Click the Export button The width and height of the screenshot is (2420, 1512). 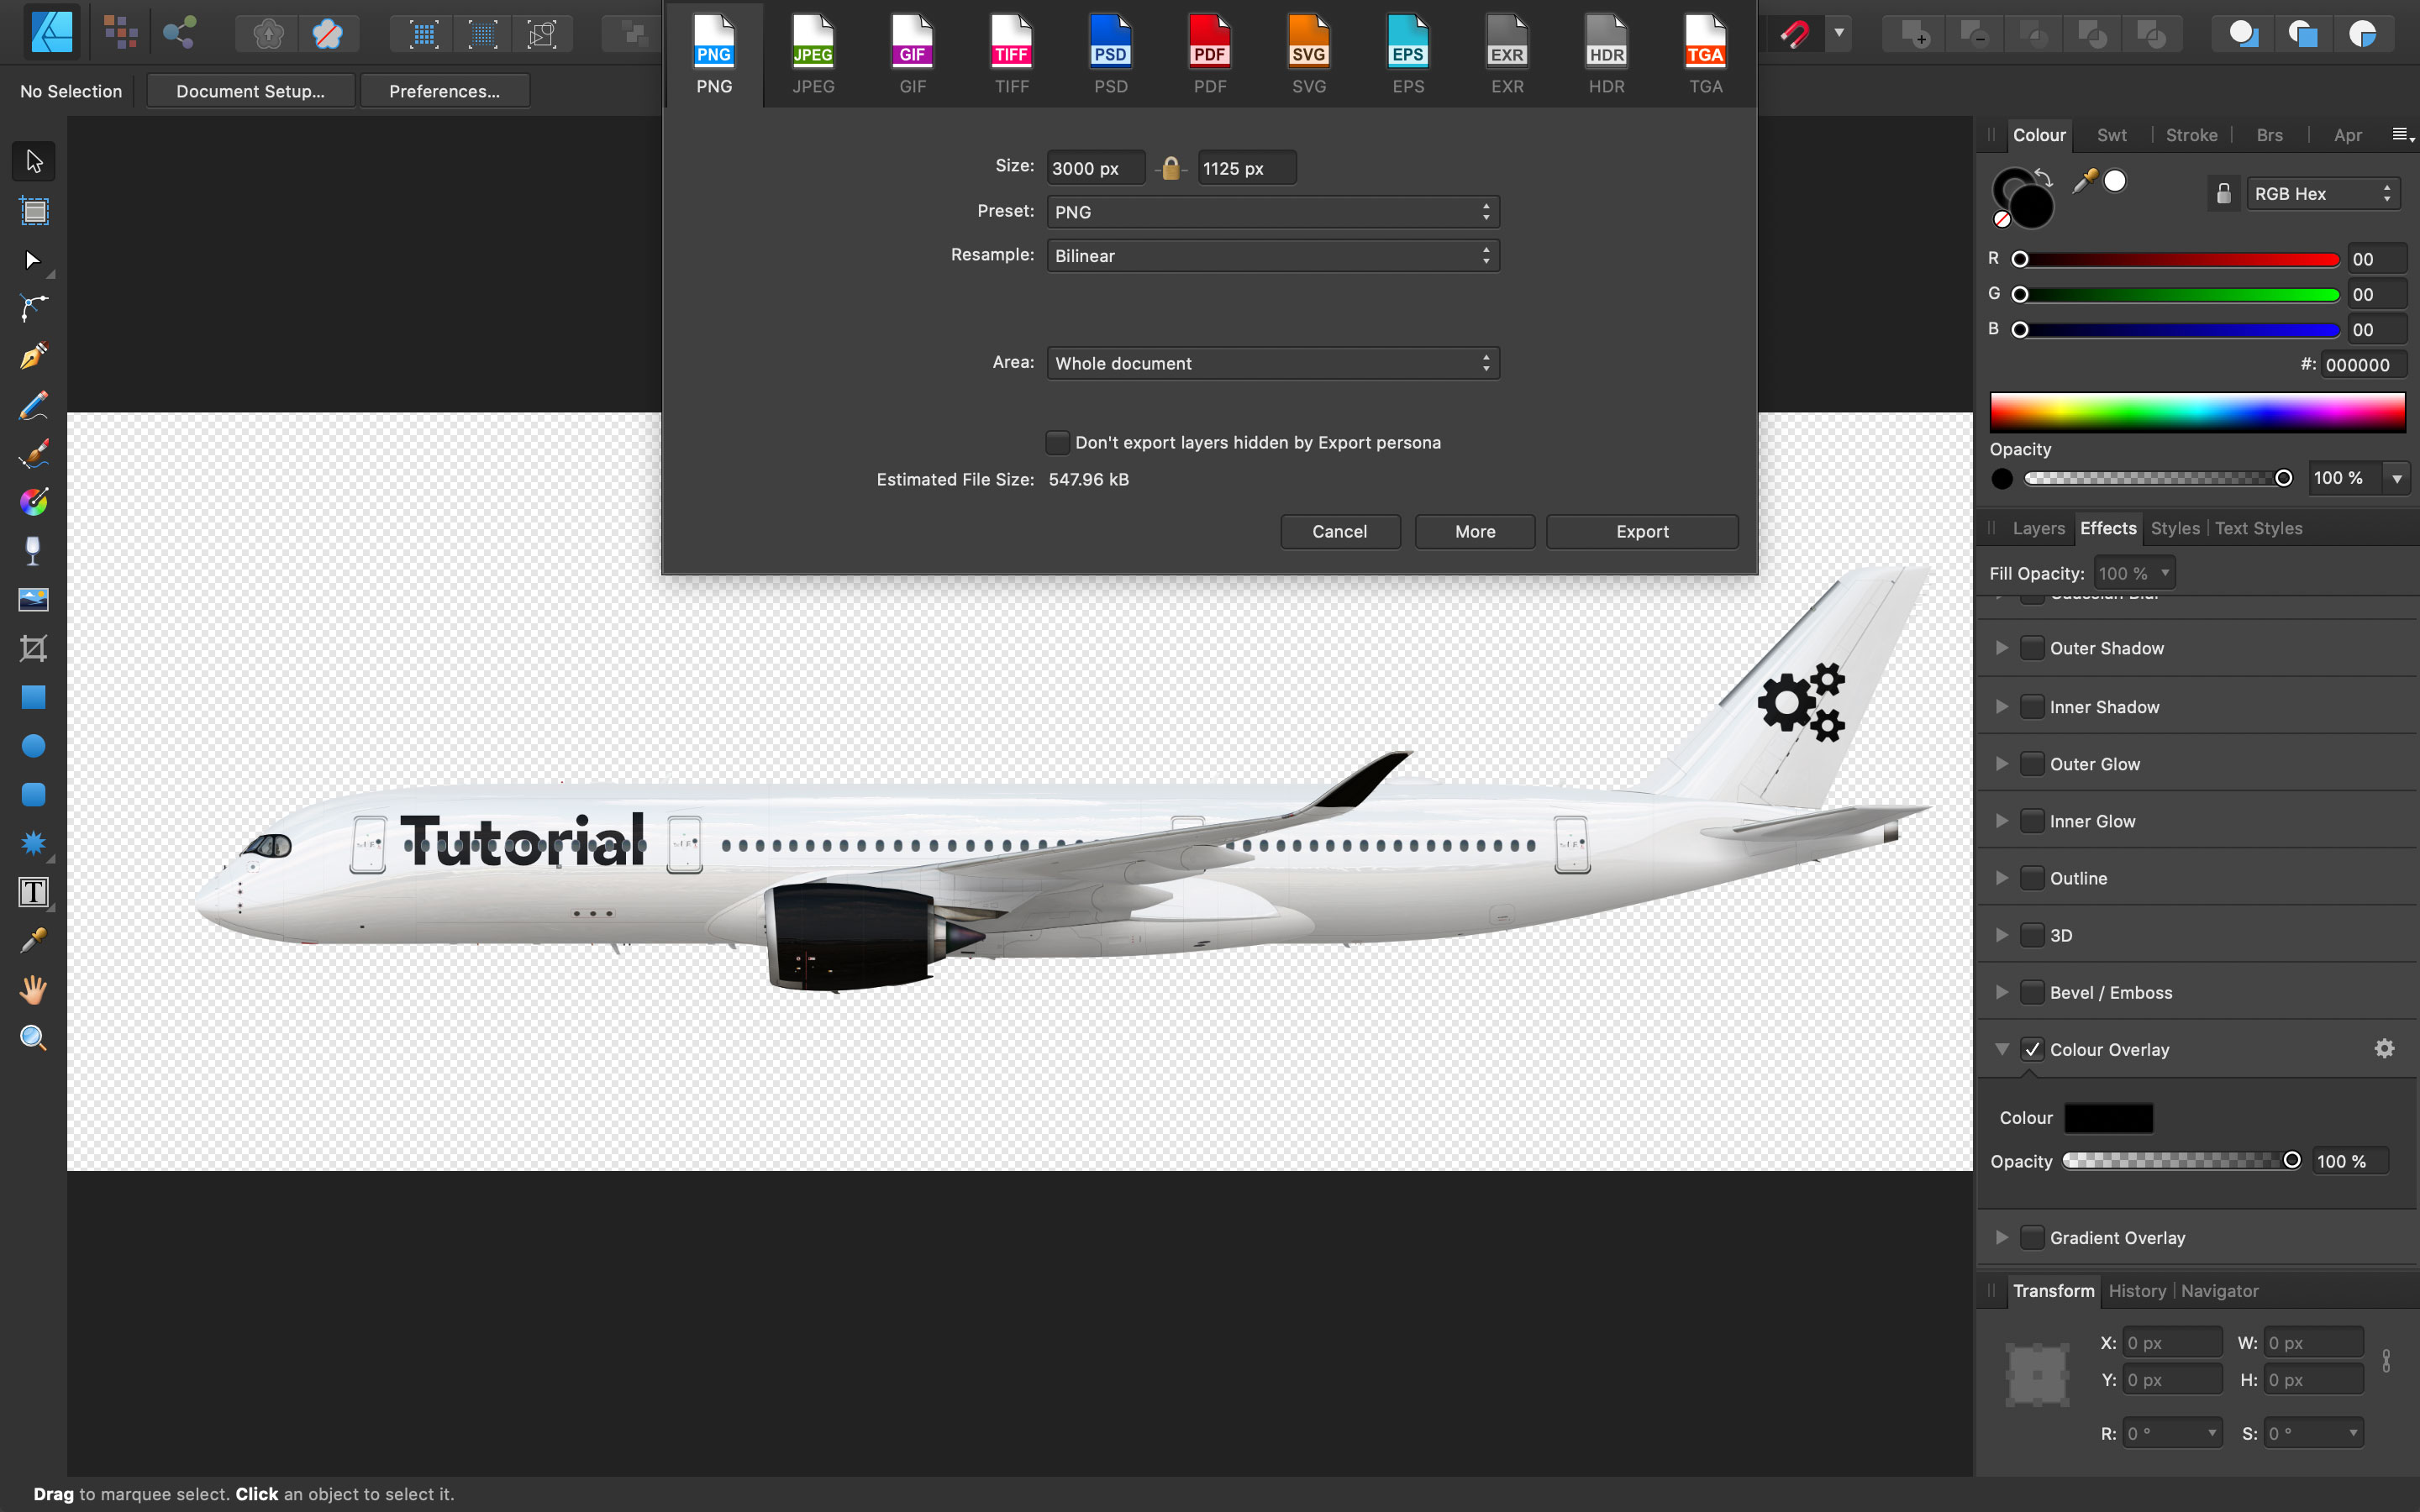pos(1641,531)
